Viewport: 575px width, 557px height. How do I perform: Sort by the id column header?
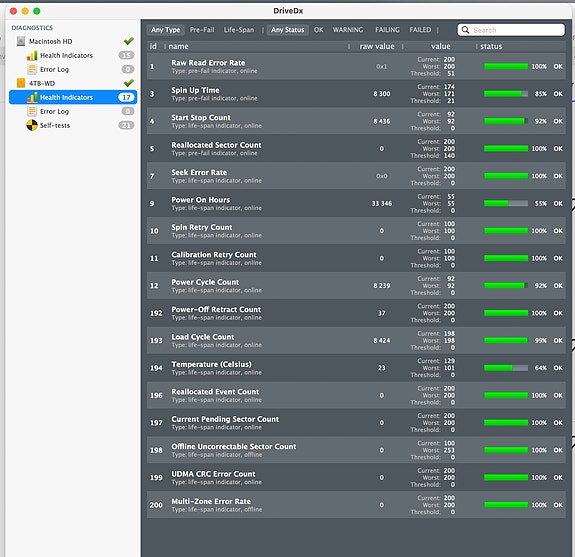pos(153,46)
